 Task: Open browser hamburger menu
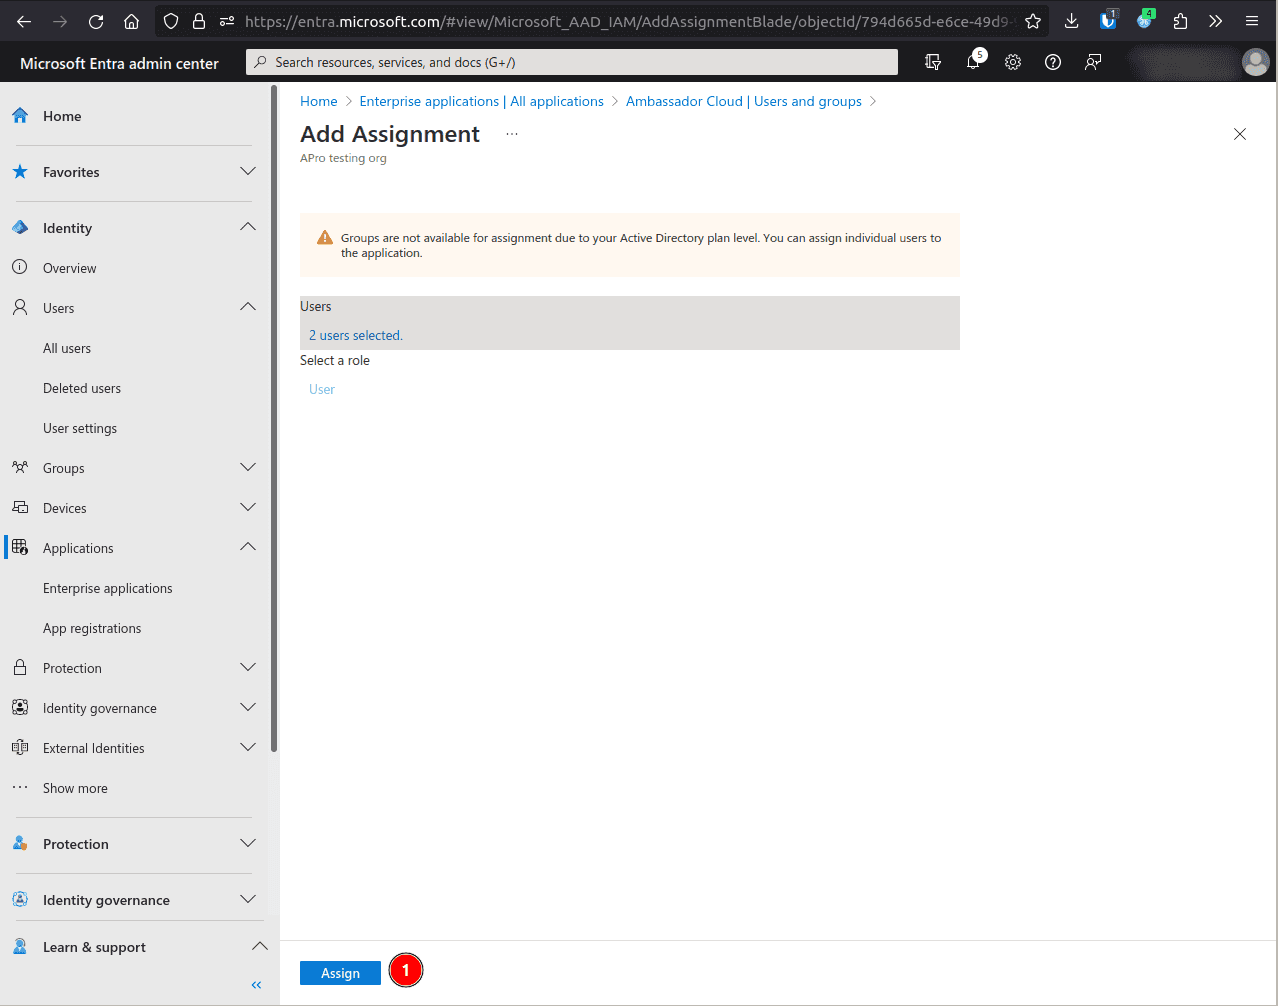point(1252,21)
